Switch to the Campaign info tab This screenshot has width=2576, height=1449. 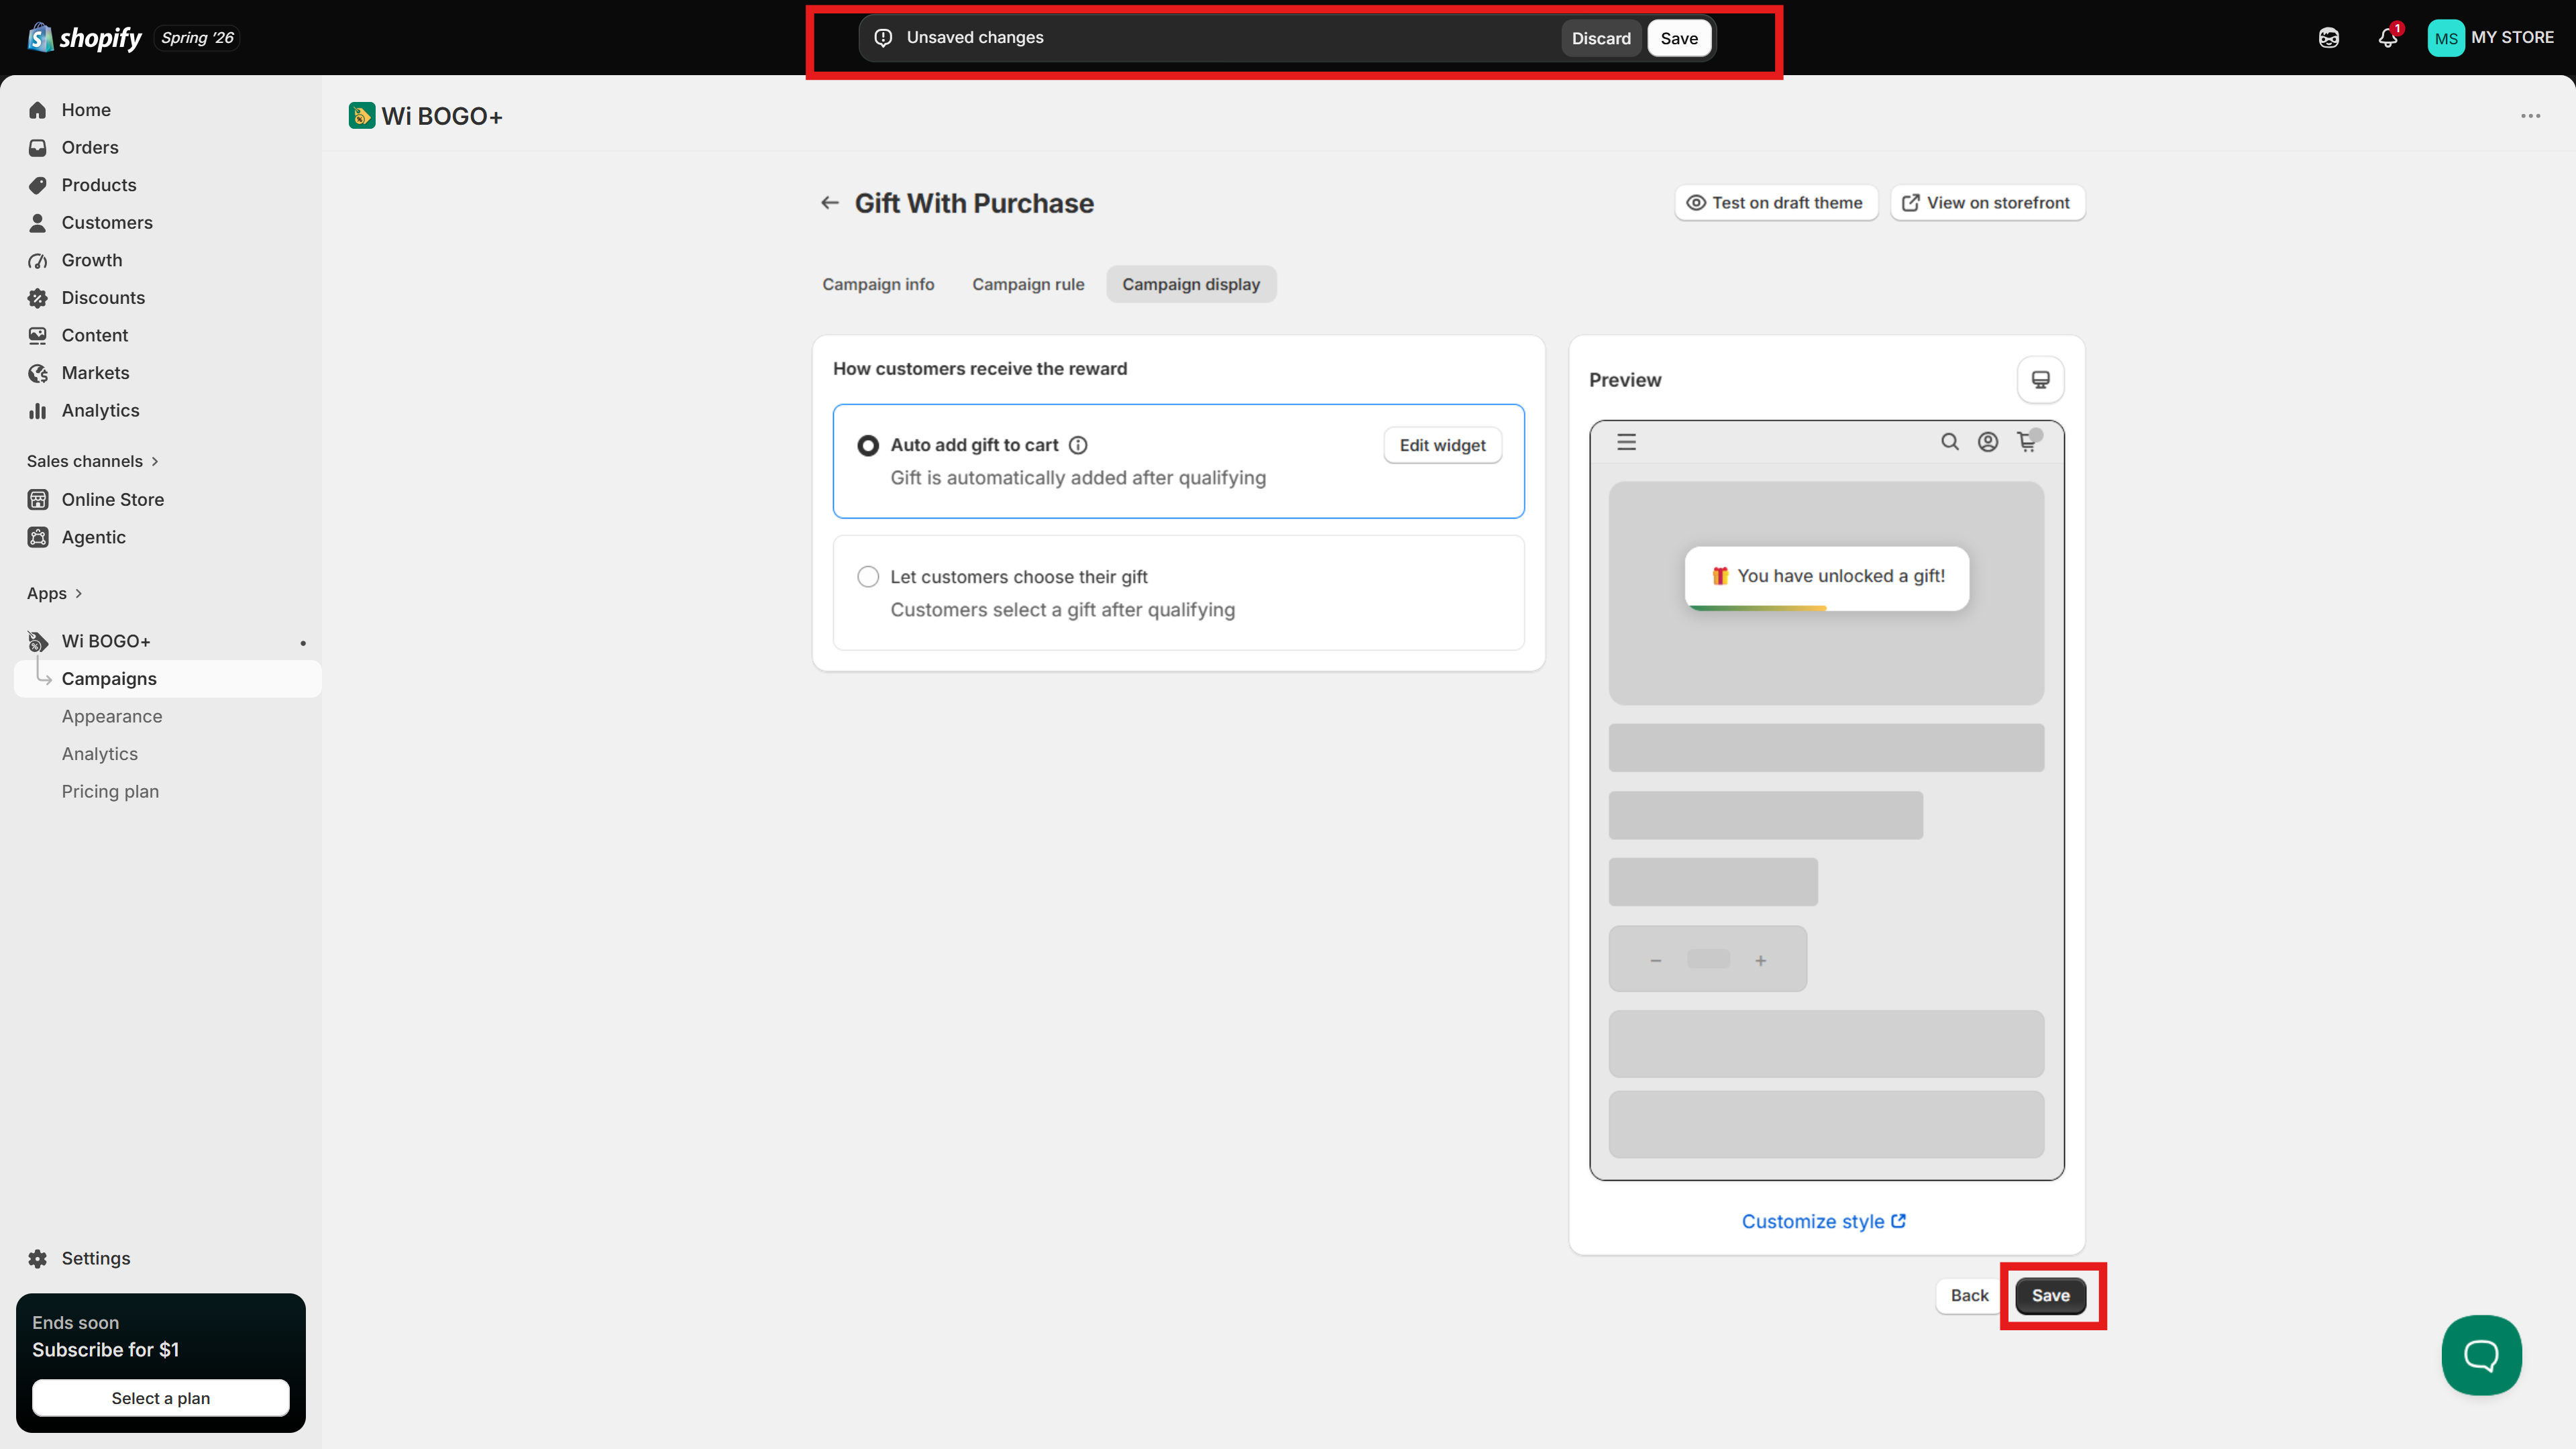click(x=878, y=284)
